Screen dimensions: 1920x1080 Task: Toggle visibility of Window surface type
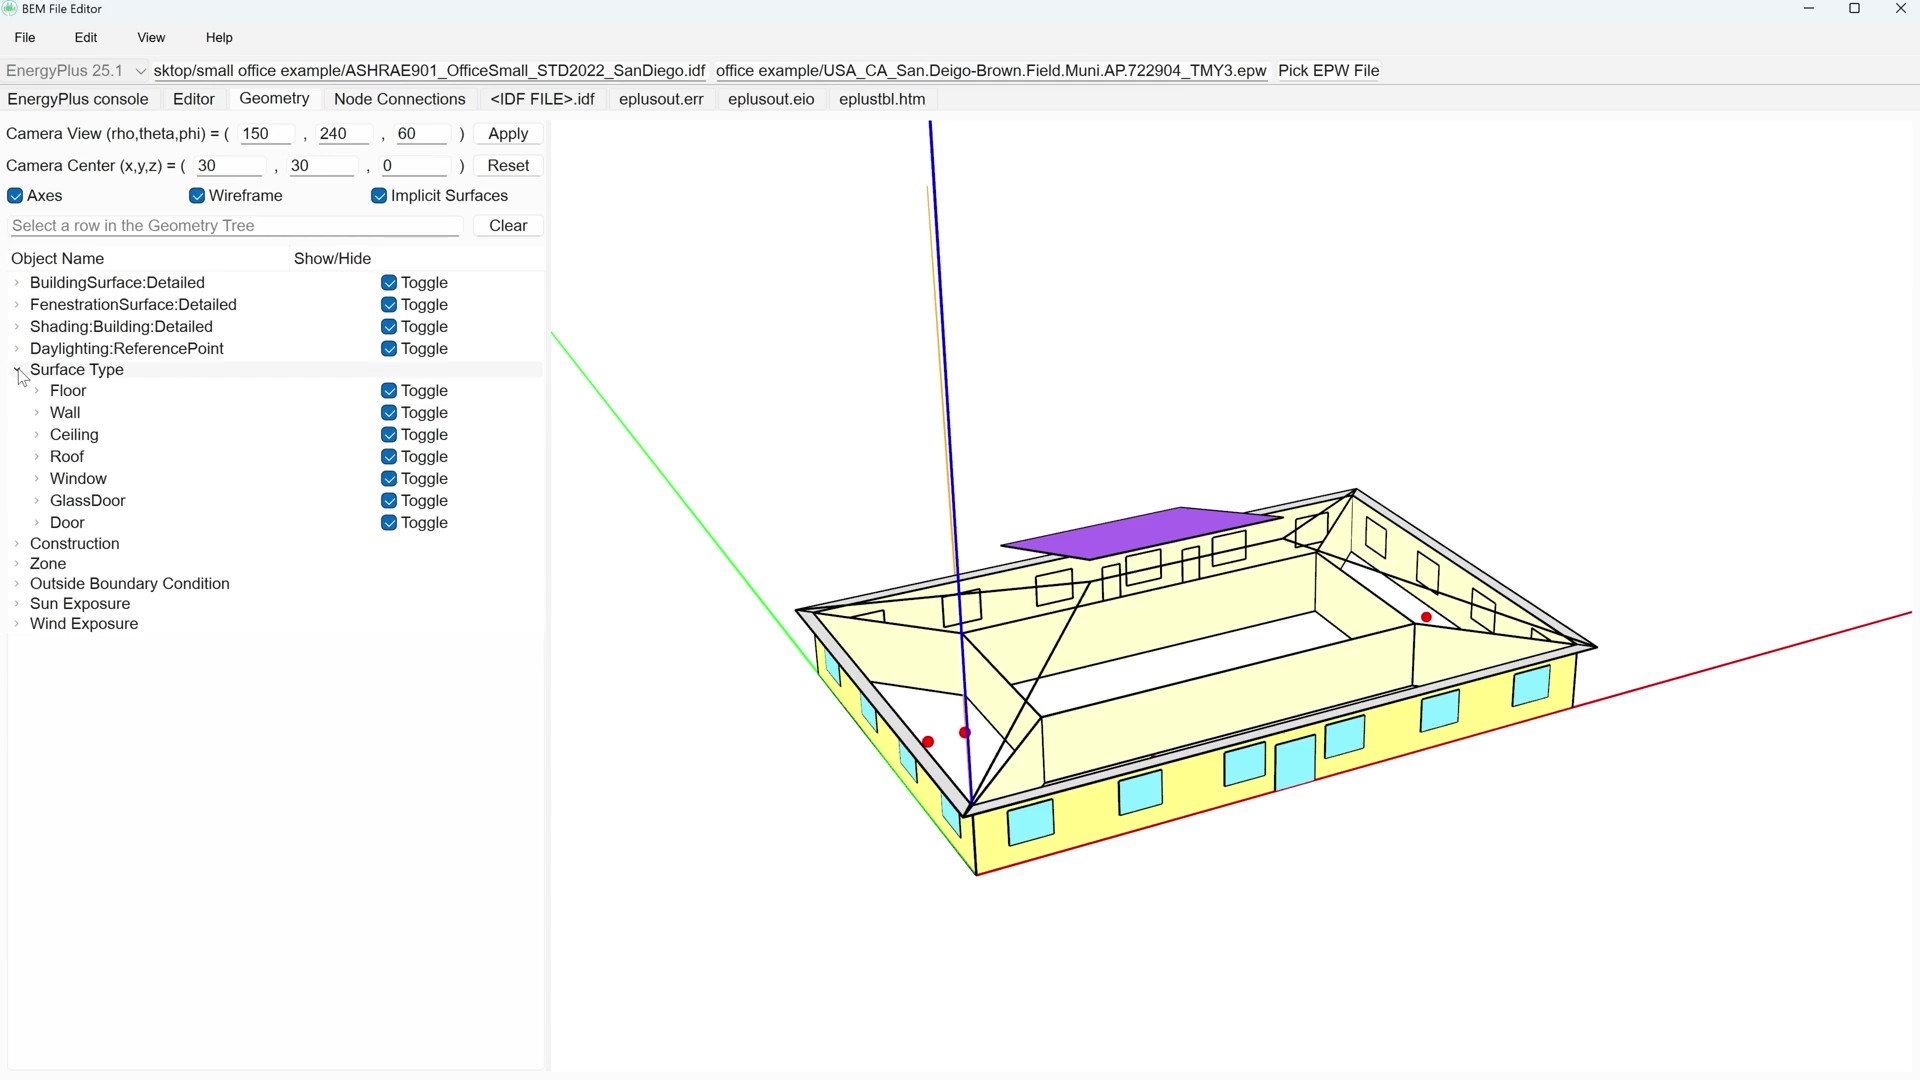pos(389,479)
